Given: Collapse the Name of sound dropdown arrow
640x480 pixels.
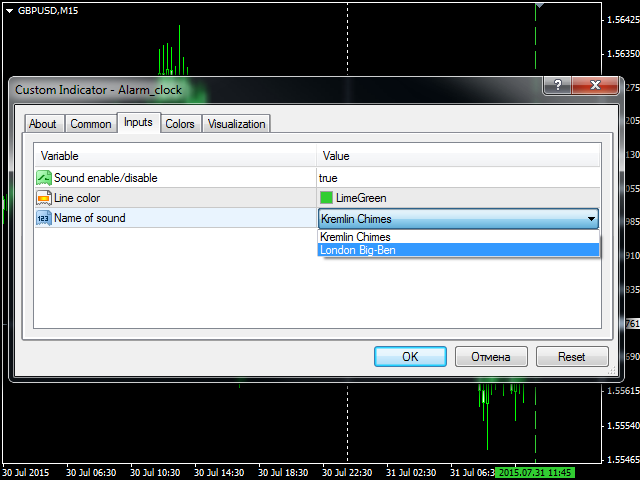Looking at the screenshot, I should point(591,219).
